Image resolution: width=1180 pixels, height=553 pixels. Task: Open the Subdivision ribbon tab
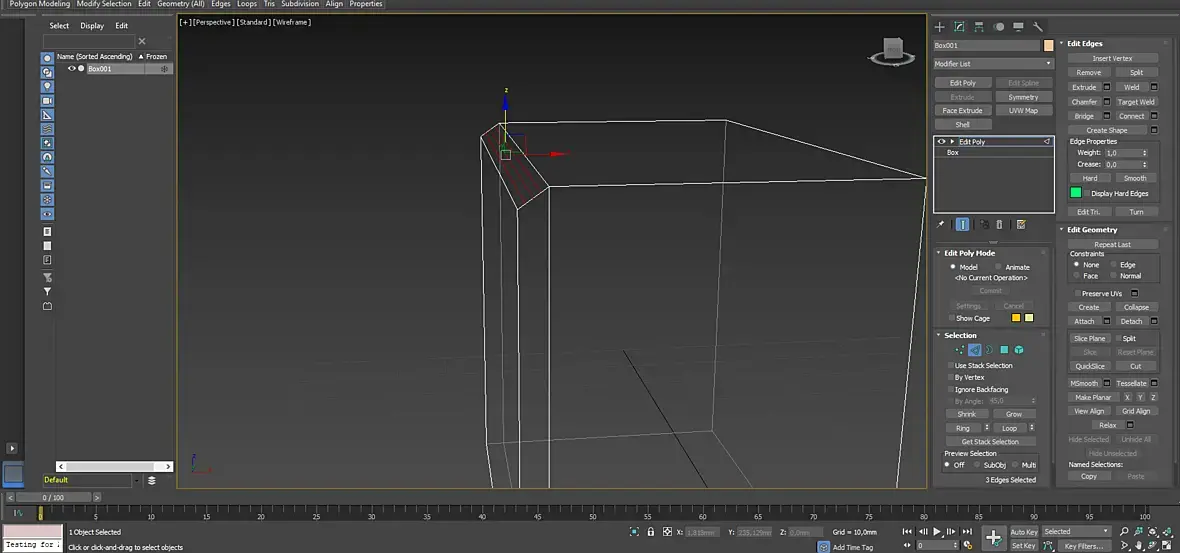click(300, 4)
